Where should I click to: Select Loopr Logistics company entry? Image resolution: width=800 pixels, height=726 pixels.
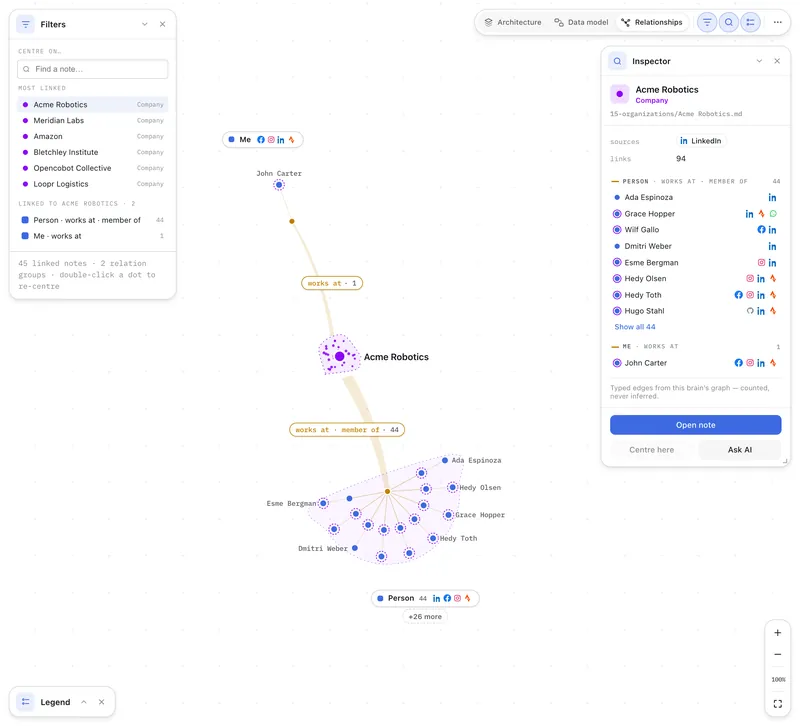tap(92, 184)
